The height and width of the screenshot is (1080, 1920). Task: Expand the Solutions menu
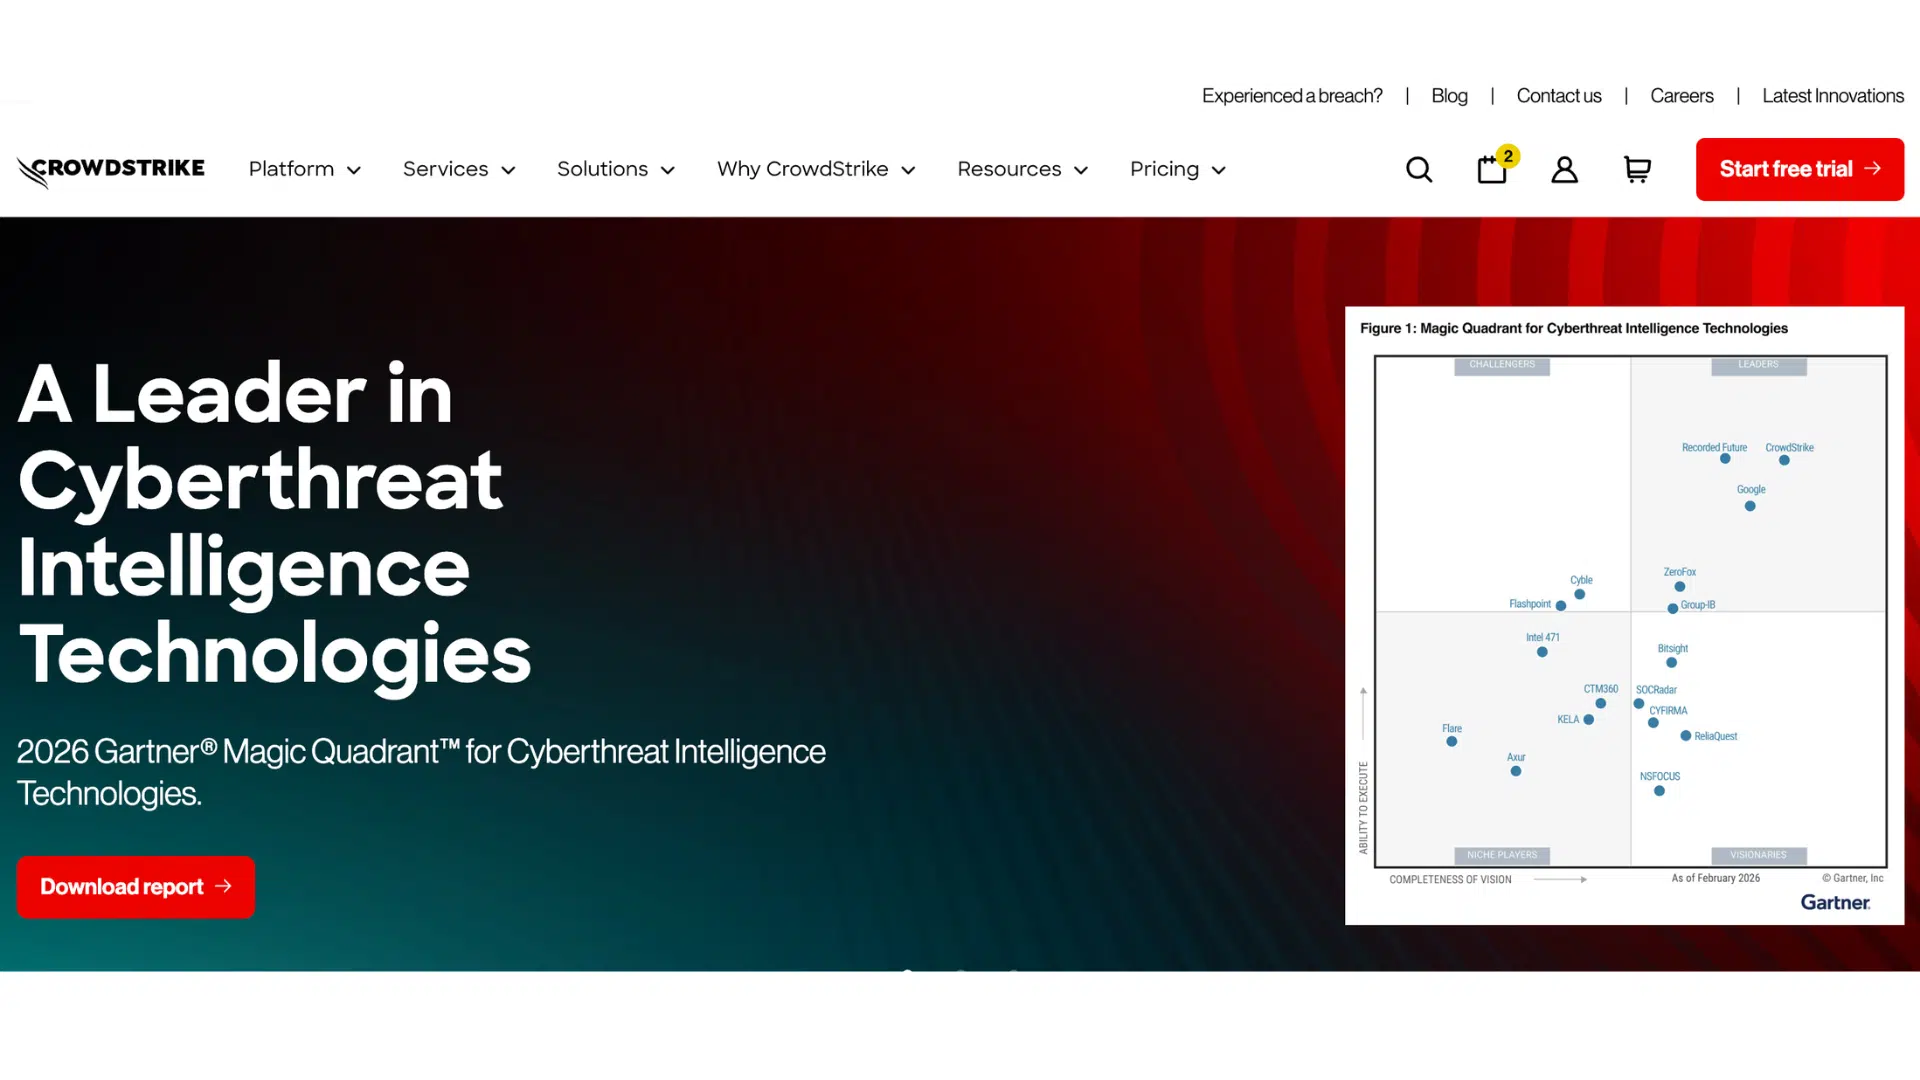coord(616,169)
